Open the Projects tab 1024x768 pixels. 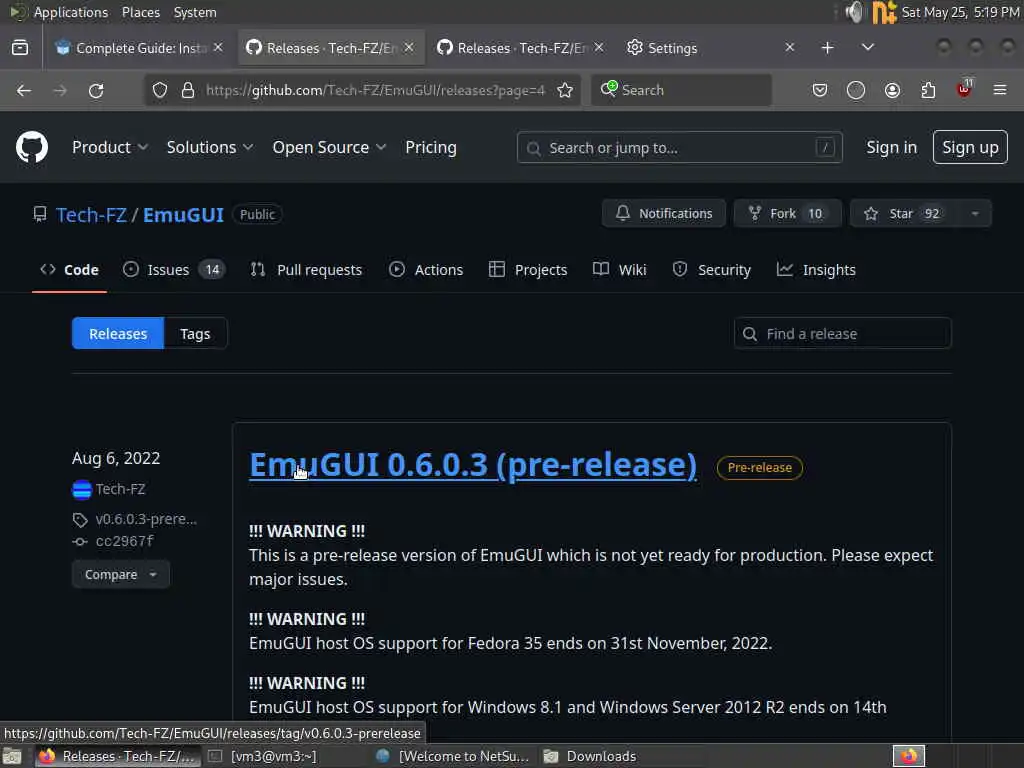coord(528,270)
